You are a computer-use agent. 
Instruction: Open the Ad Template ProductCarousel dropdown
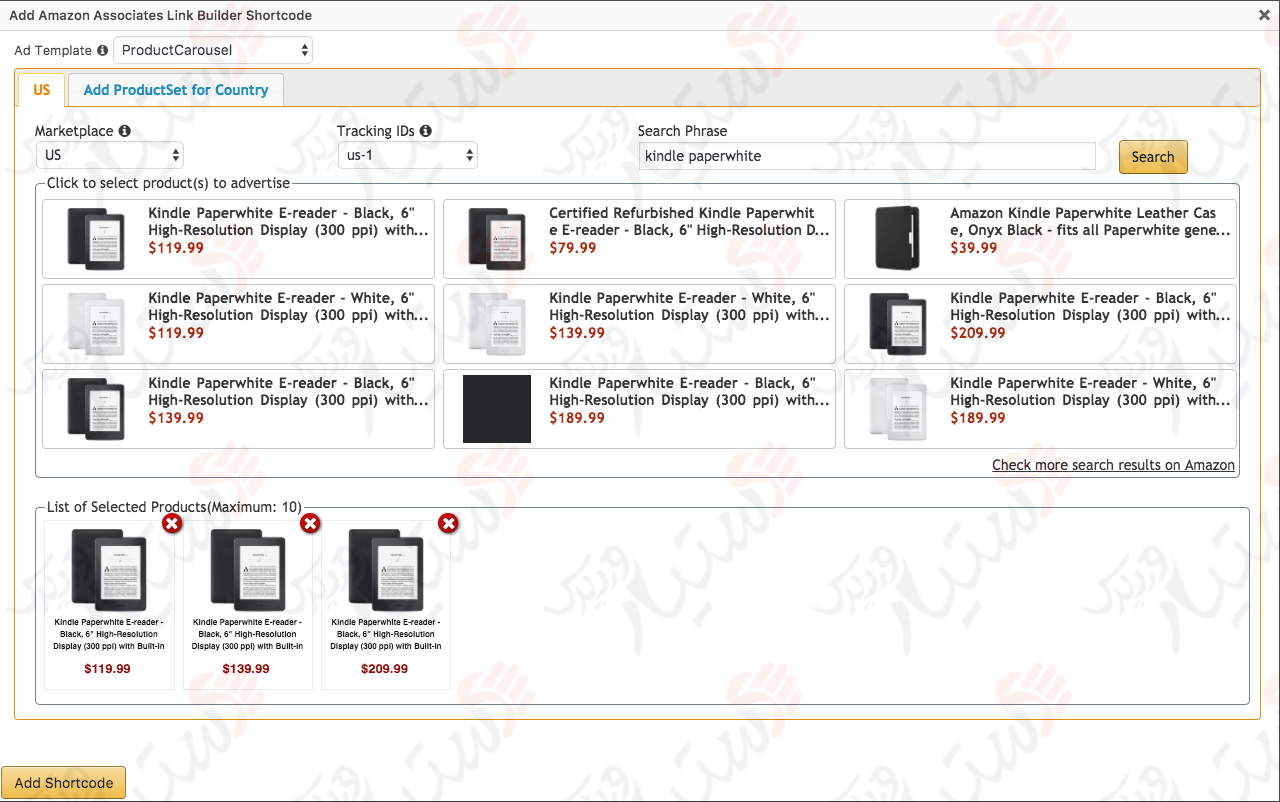click(x=213, y=50)
